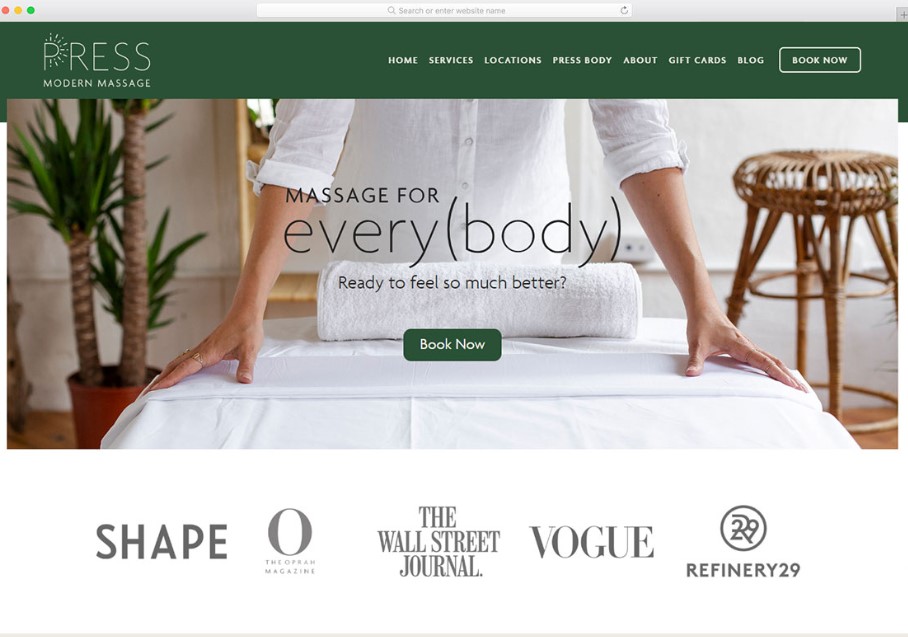Click the Wall Street Journal logo
The width and height of the screenshot is (908, 637).
pos(438,541)
